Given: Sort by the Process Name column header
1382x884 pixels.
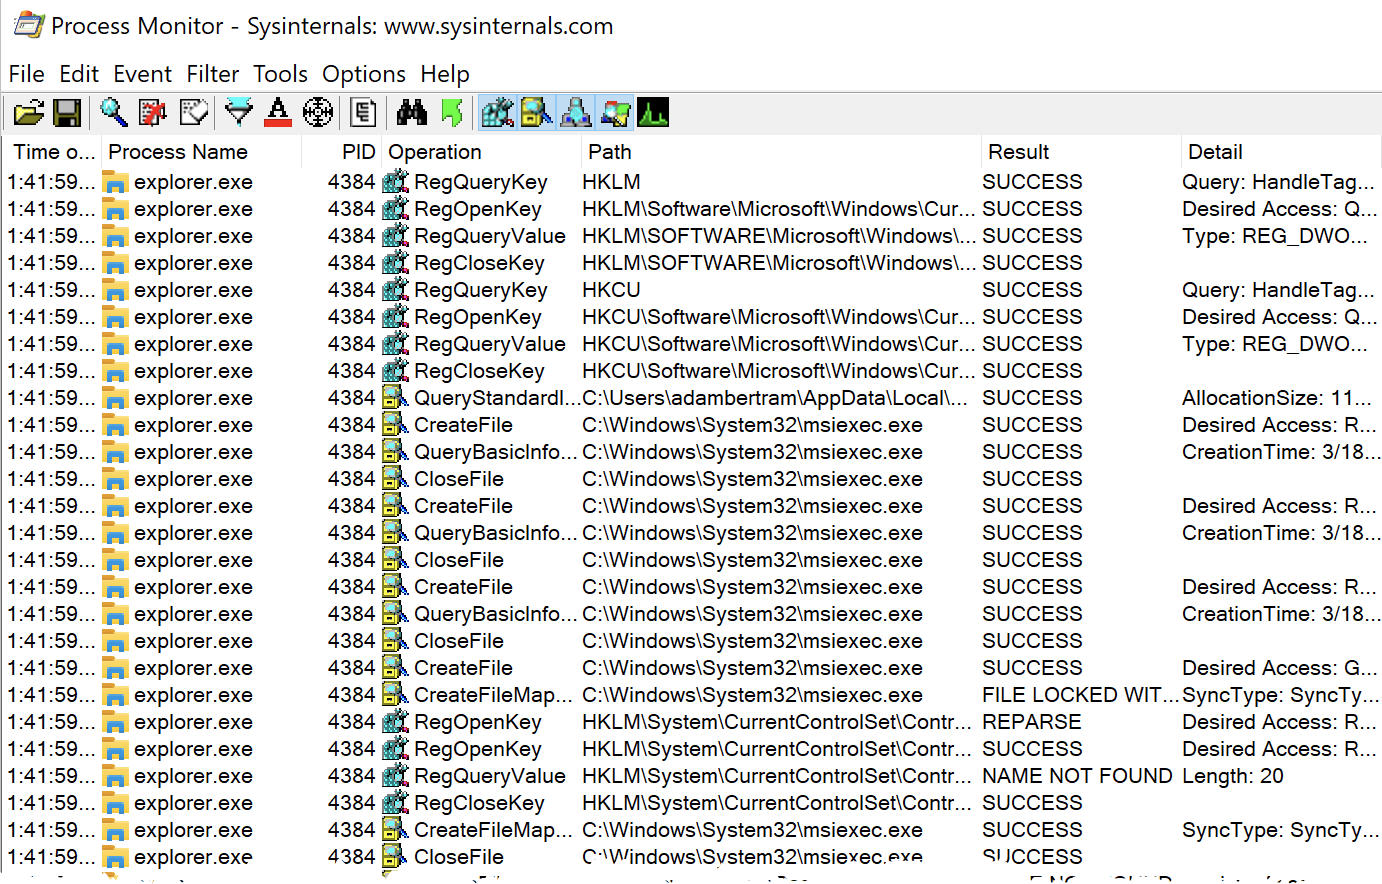Looking at the screenshot, I should [x=201, y=152].
